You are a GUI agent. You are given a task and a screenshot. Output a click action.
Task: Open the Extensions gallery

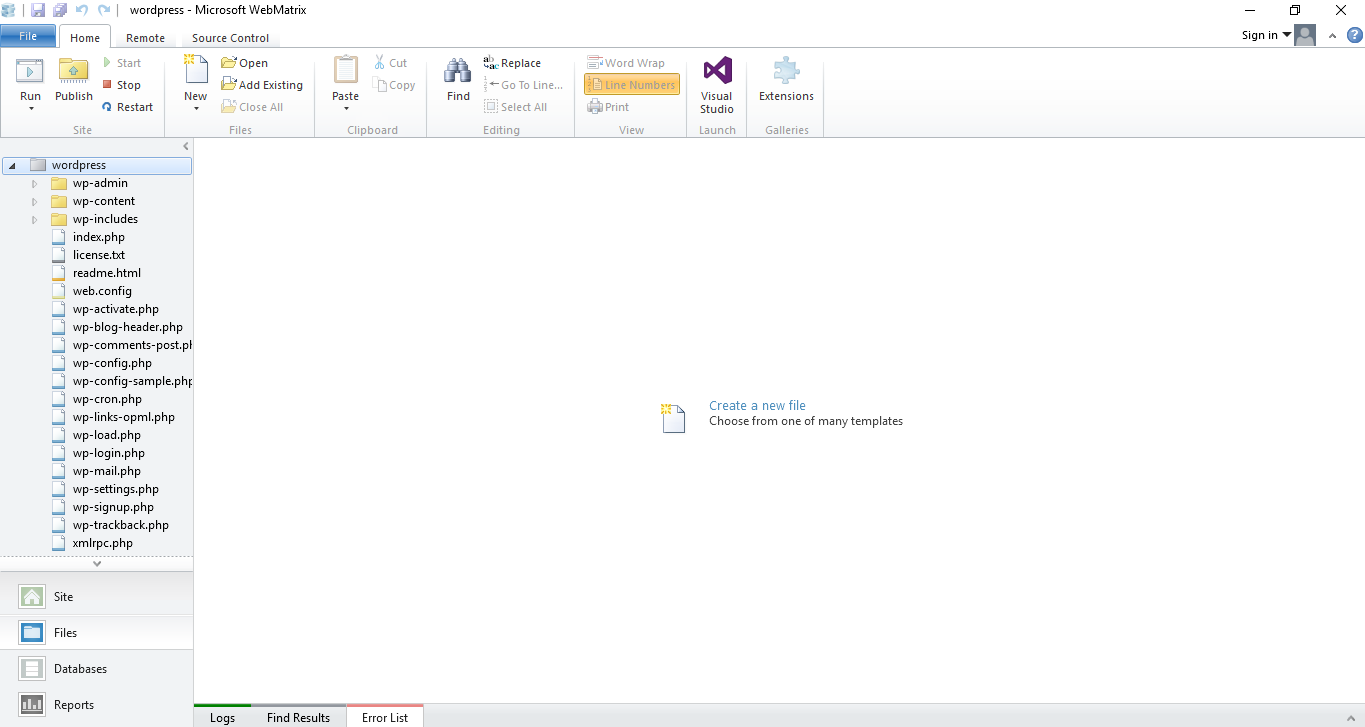click(x=786, y=80)
